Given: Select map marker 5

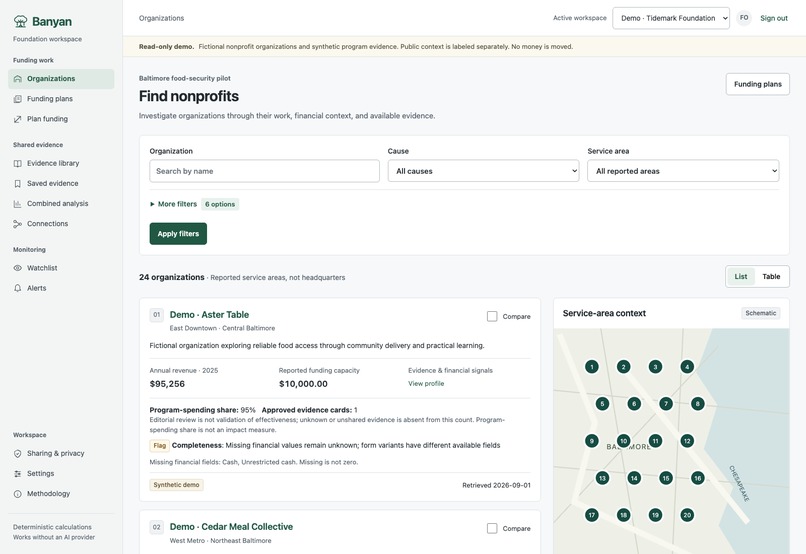Looking at the screenshot, I should (x=602, y=404).
